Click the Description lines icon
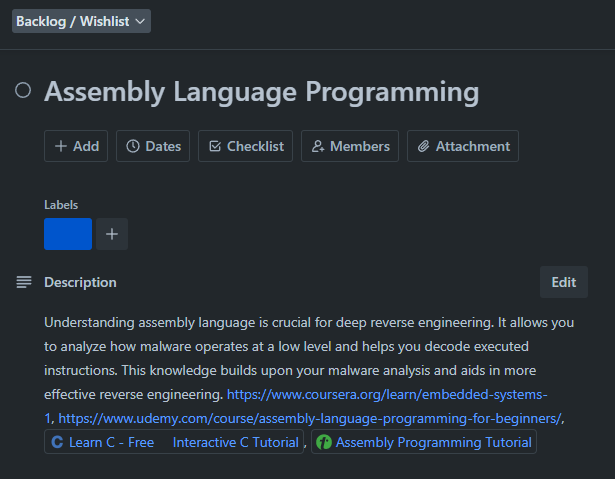 point(24,282)
